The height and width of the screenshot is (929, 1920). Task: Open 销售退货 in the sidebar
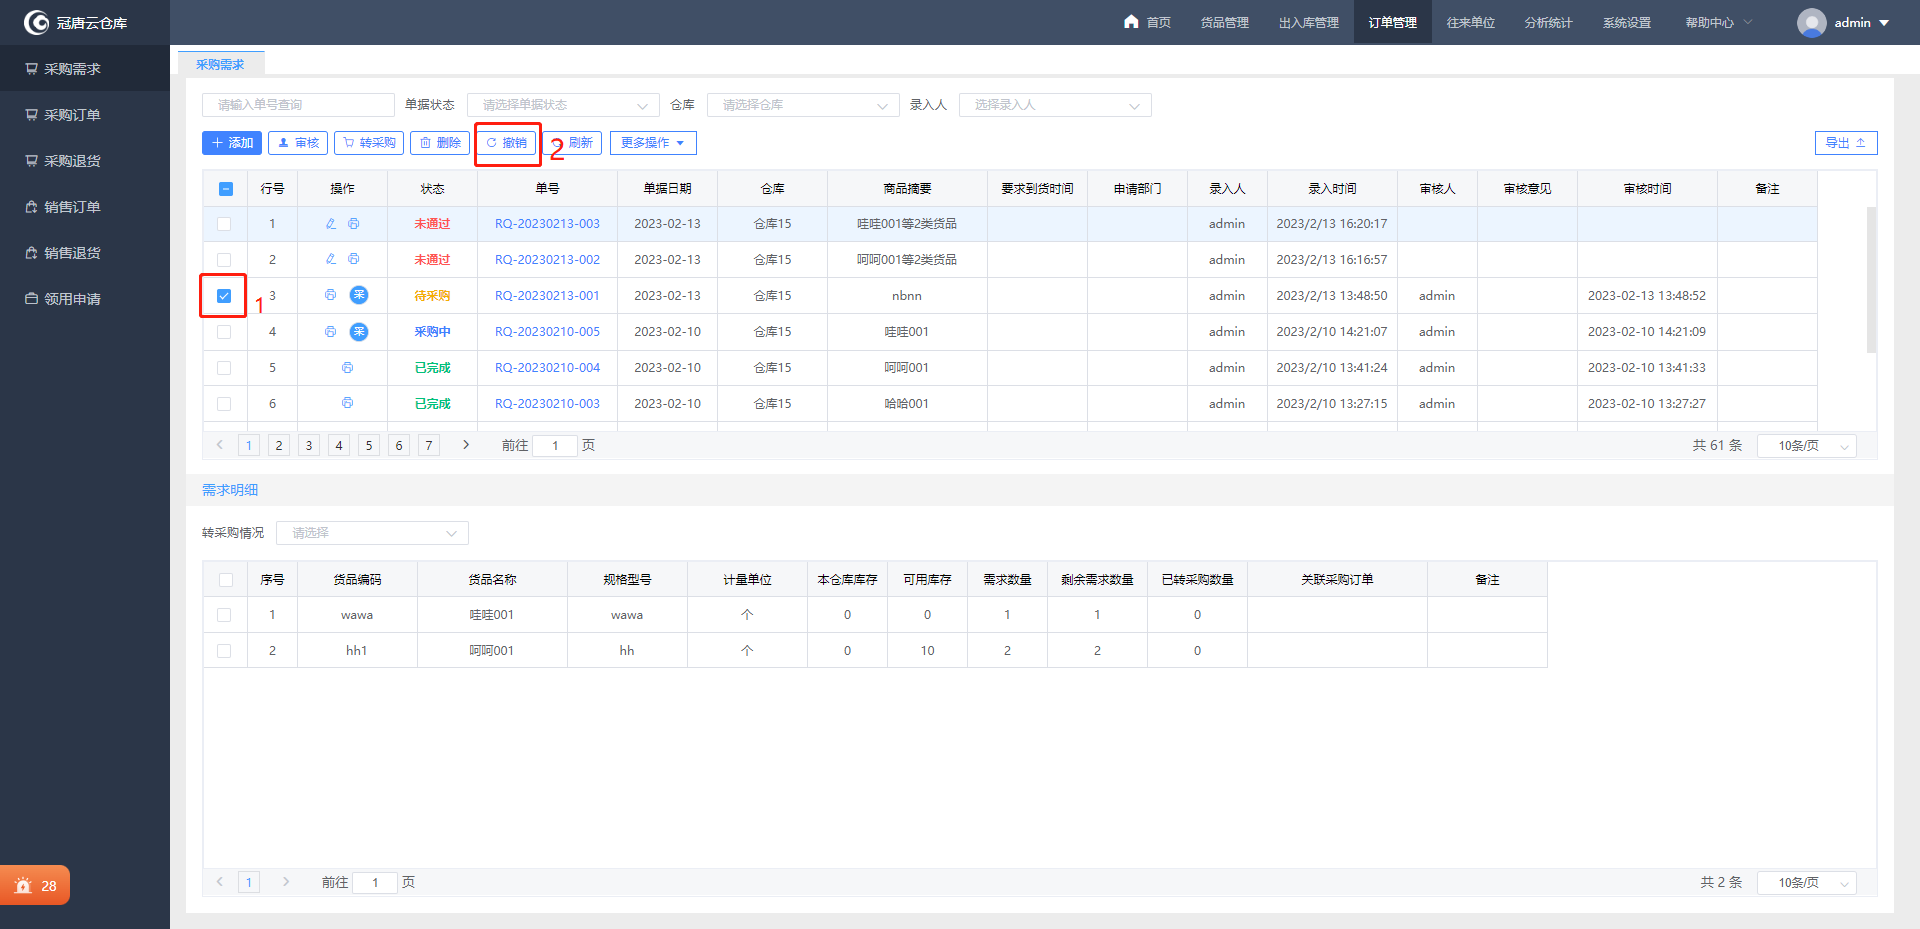(x=85, y=253)
